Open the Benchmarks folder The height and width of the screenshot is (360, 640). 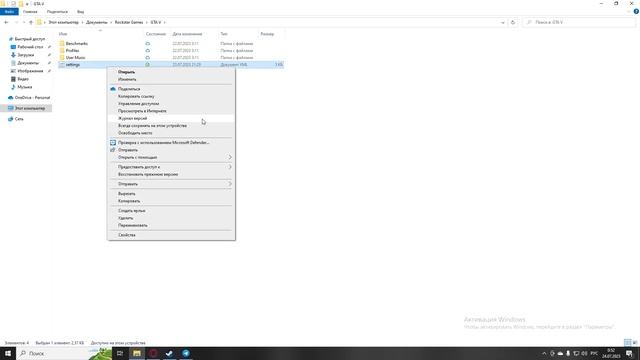click(x=77, y=43)
